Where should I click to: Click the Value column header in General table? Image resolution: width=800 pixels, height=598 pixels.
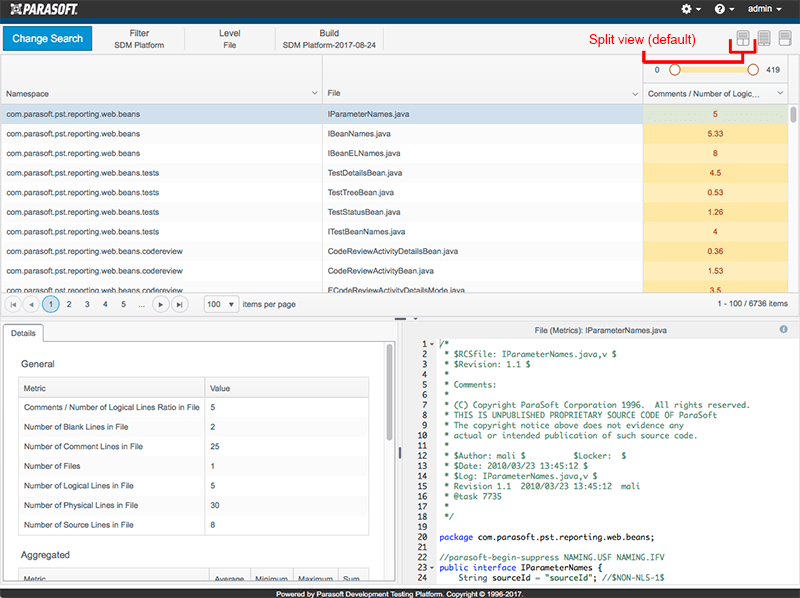pos(287,388)
